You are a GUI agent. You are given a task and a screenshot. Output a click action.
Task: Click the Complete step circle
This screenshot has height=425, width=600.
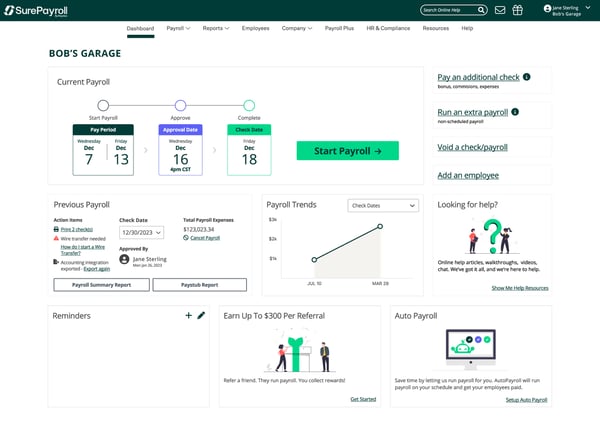click(249, 105)
